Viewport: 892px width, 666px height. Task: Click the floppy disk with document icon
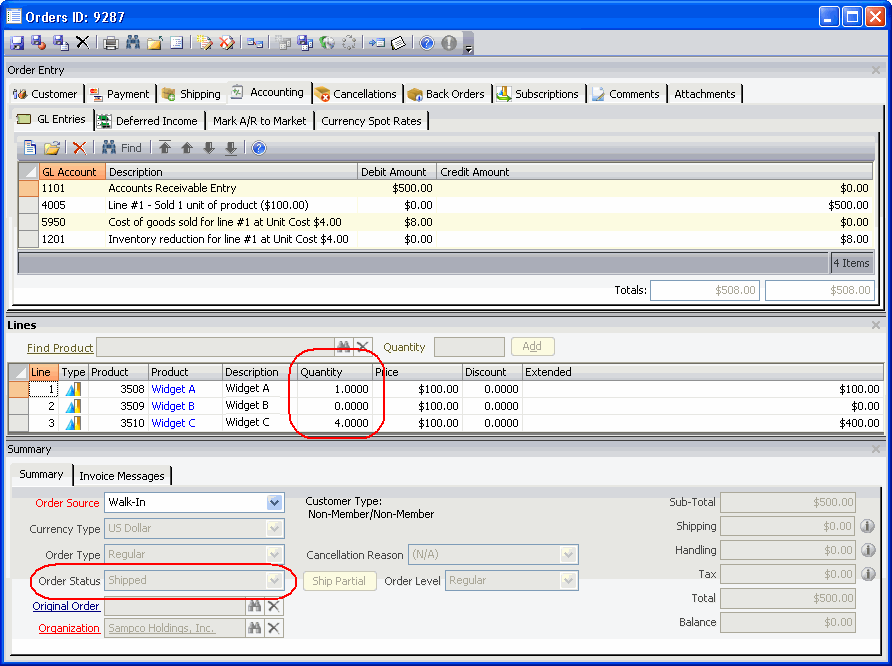(x=60, y=43)
